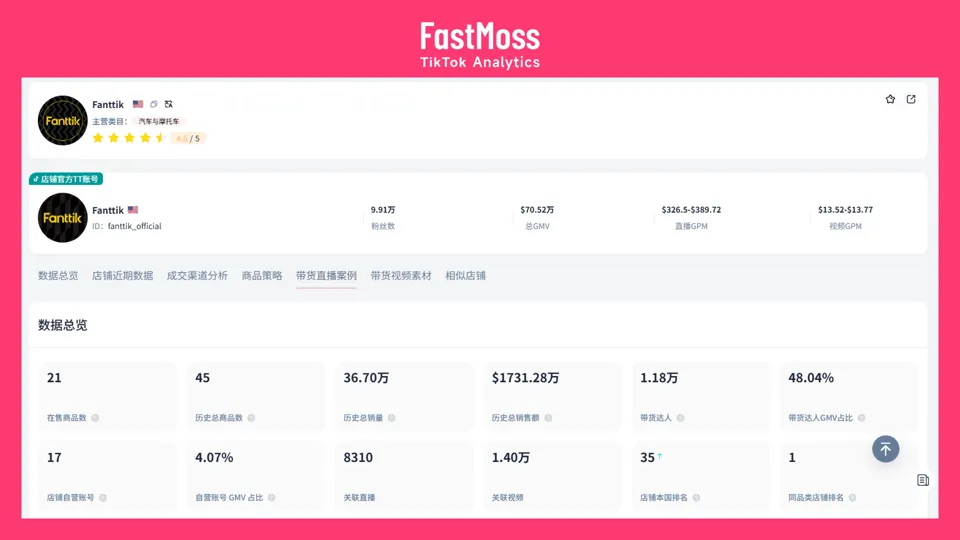The width and height of the screenshot is (960, 540).
Task: Click the favorite star icon
Action: click(x=890, y=99)
